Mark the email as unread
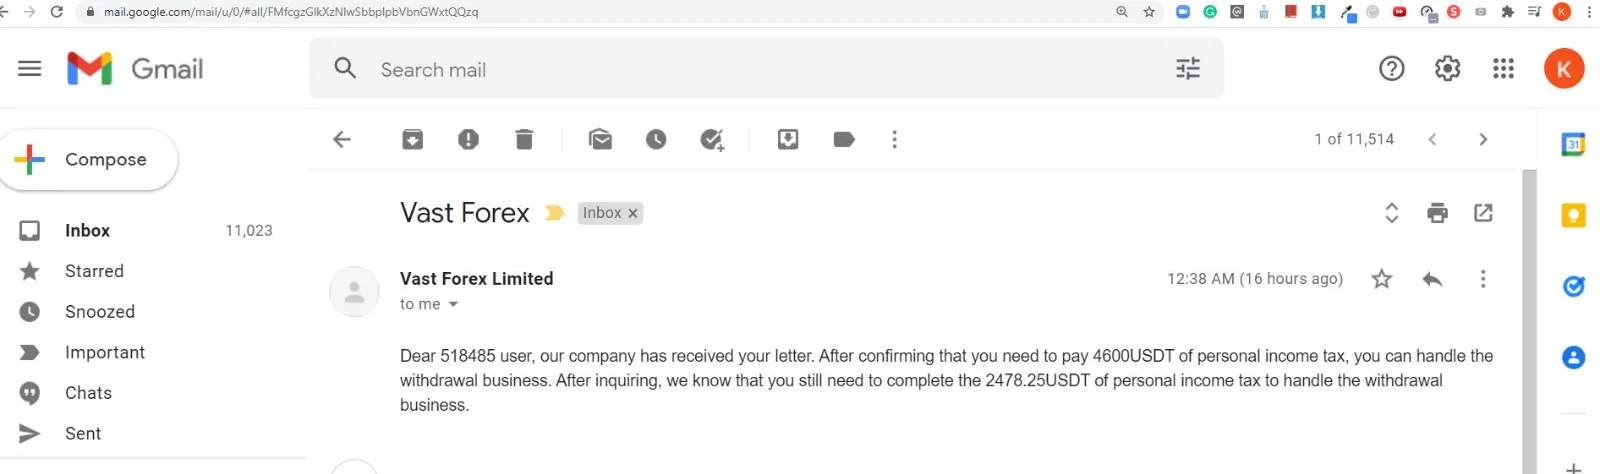Image resolution: width=1600 pixels, height=474 pixels. [600, 140]
